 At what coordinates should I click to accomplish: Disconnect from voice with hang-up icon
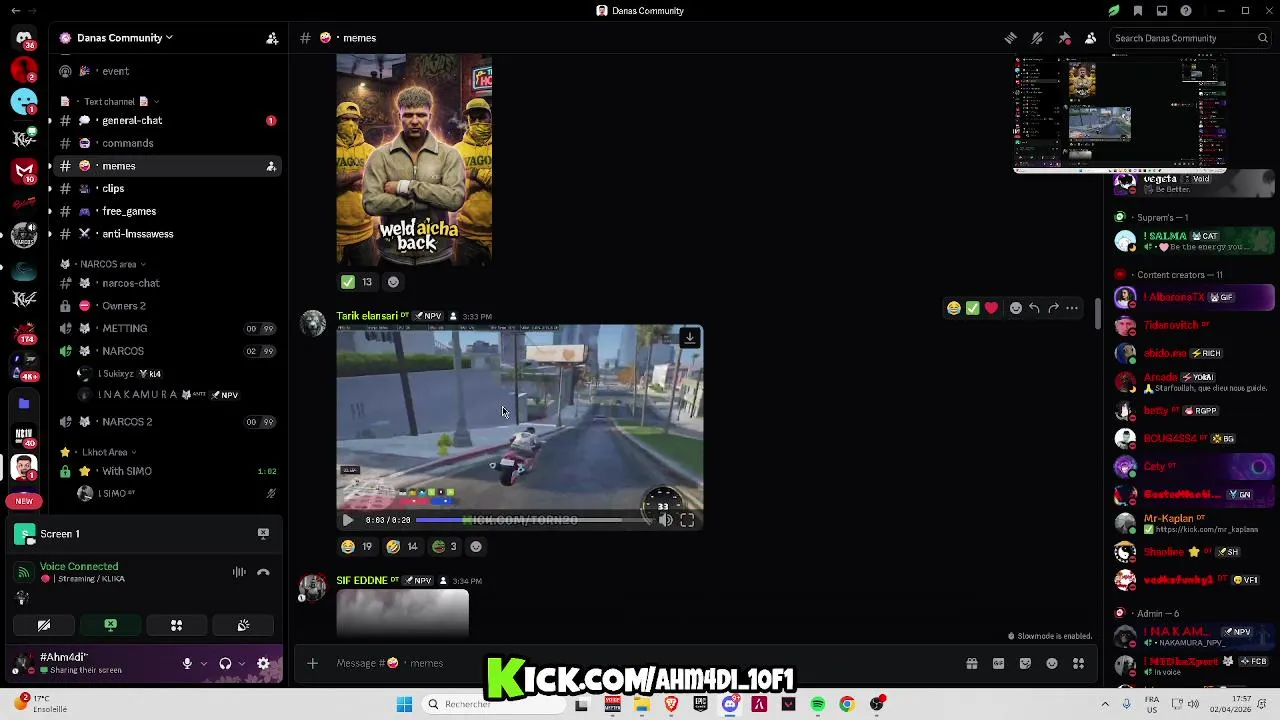[263, 572]
